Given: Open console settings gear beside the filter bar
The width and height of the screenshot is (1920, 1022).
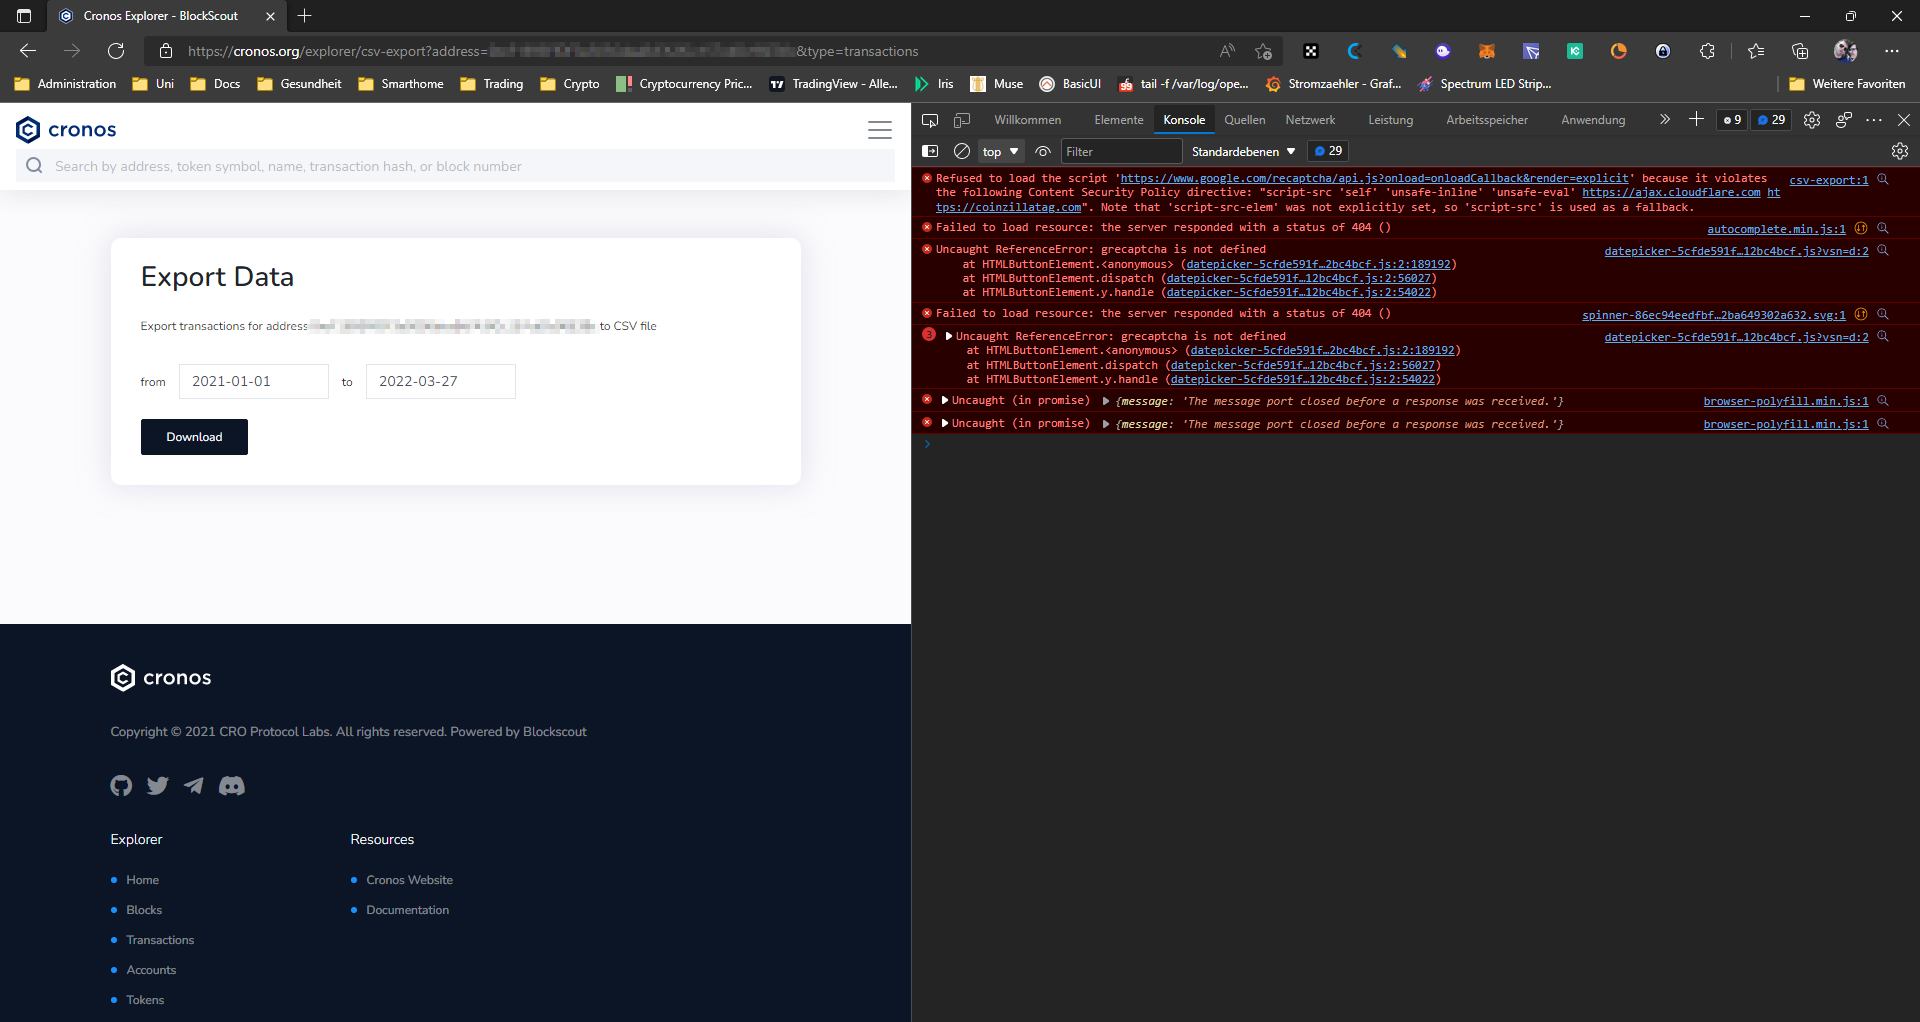Looking at the screenshot, I should point(1900,151).
